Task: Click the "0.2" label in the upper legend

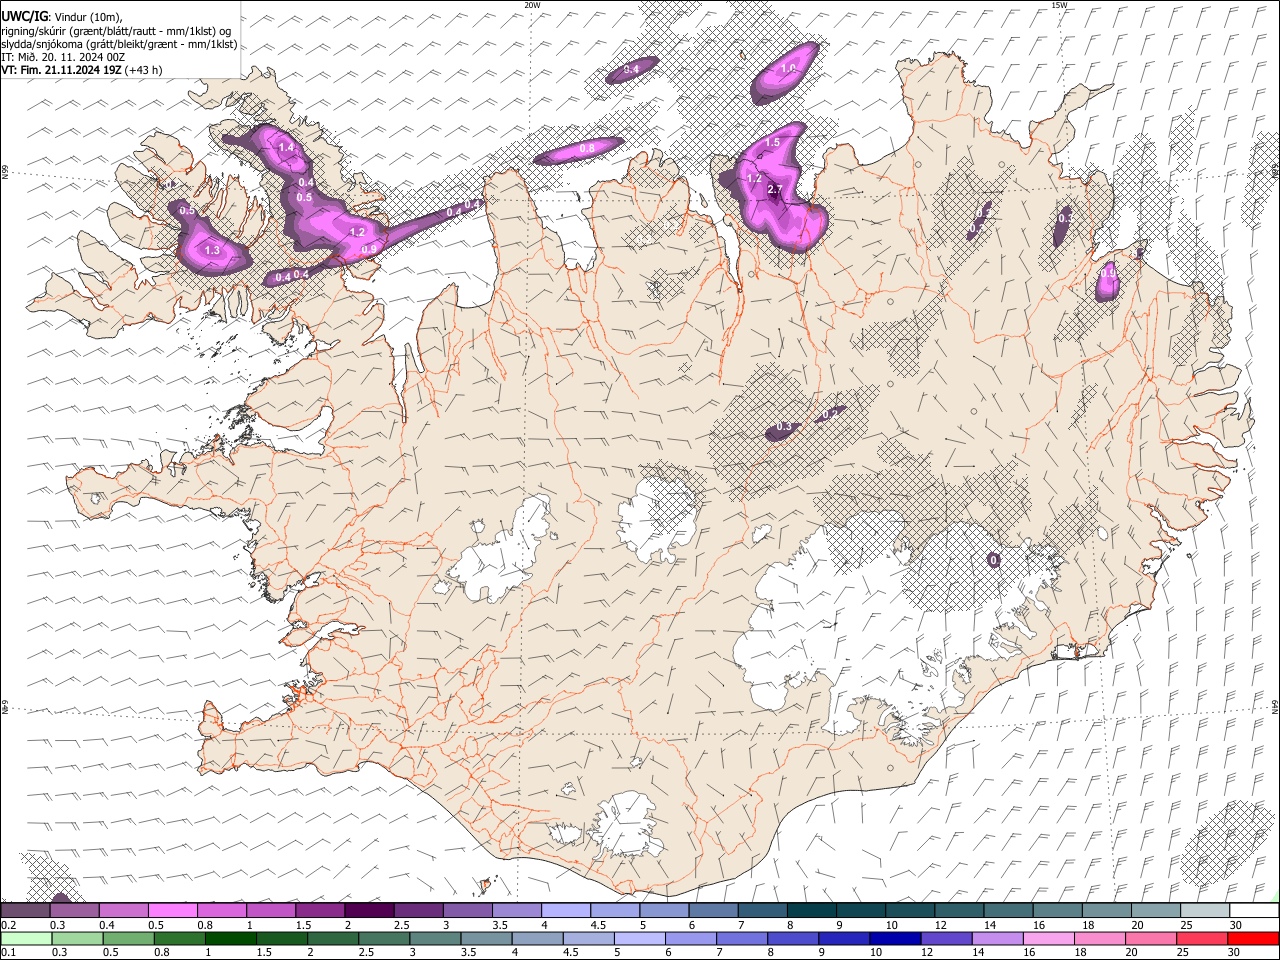Action: click(8, 925)
